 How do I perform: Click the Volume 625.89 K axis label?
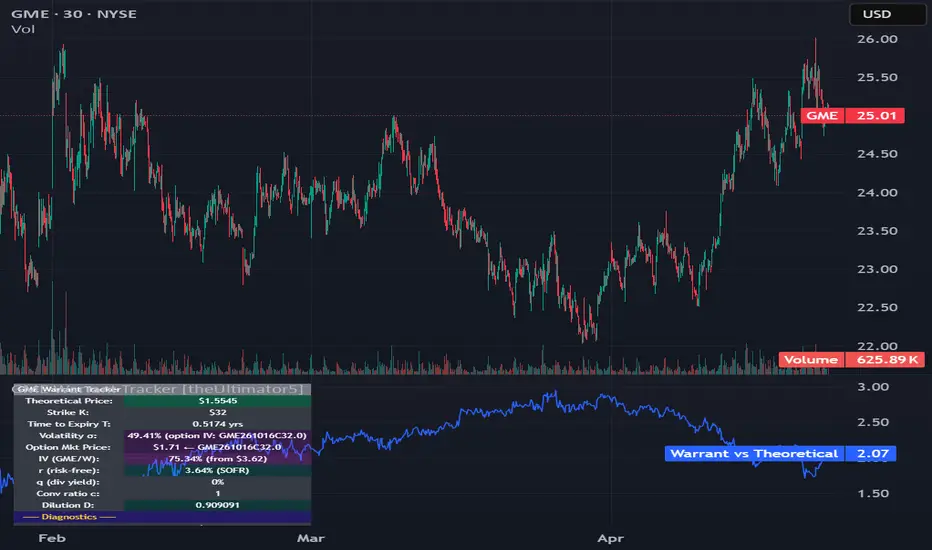(x=851, y=360)
